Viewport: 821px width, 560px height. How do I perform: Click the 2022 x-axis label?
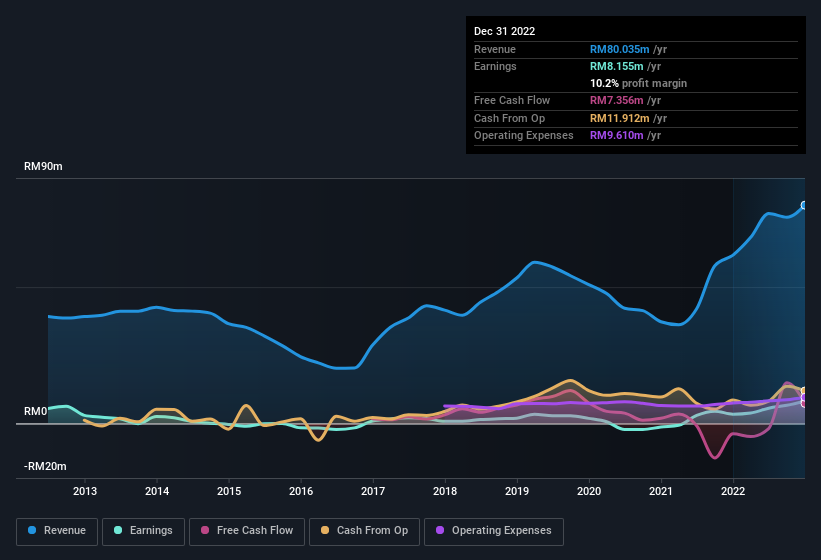click(x=733, y=491)
